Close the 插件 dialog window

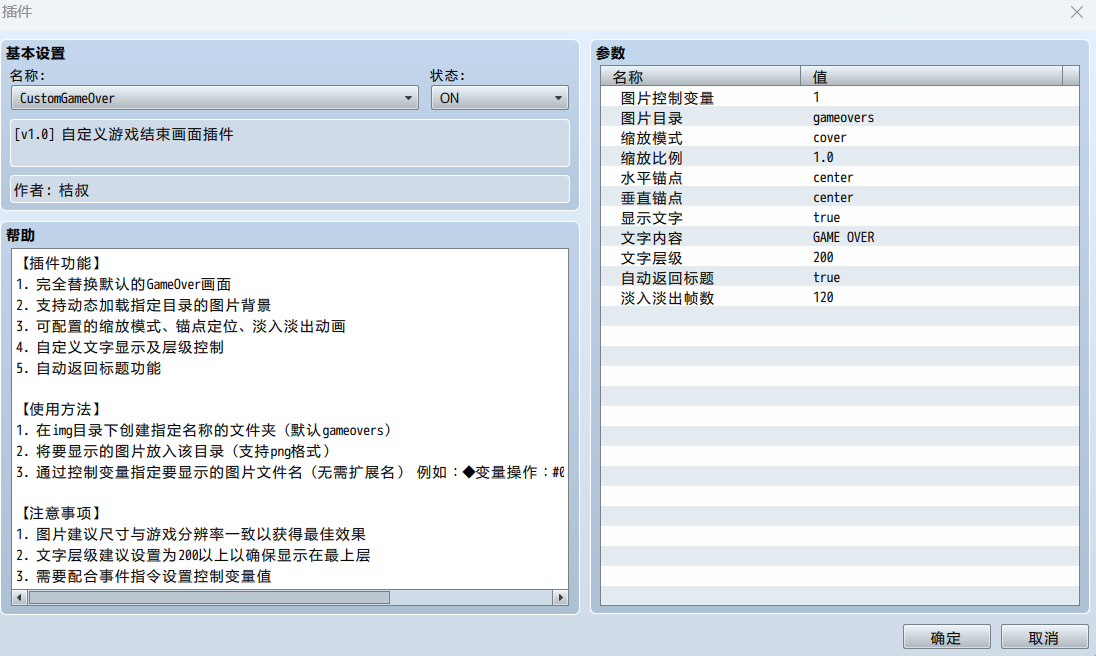tap(1076, 12)
